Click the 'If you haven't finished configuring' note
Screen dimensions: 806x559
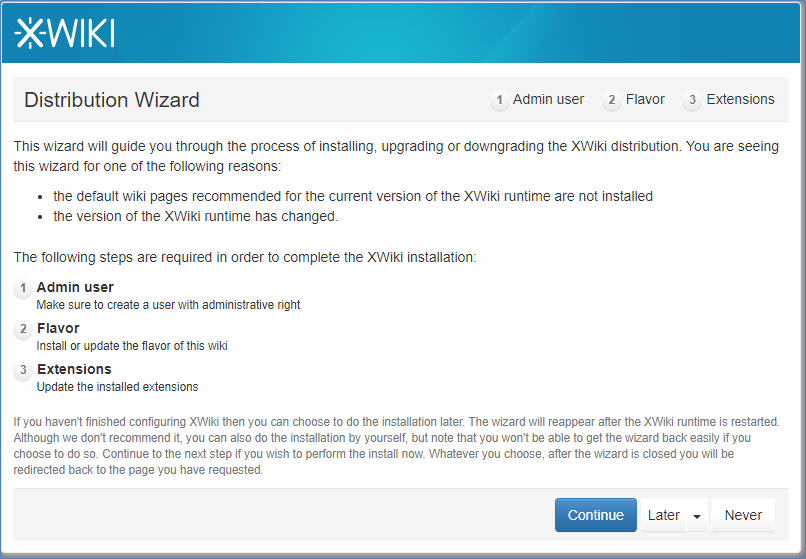(x=396, y=446)
